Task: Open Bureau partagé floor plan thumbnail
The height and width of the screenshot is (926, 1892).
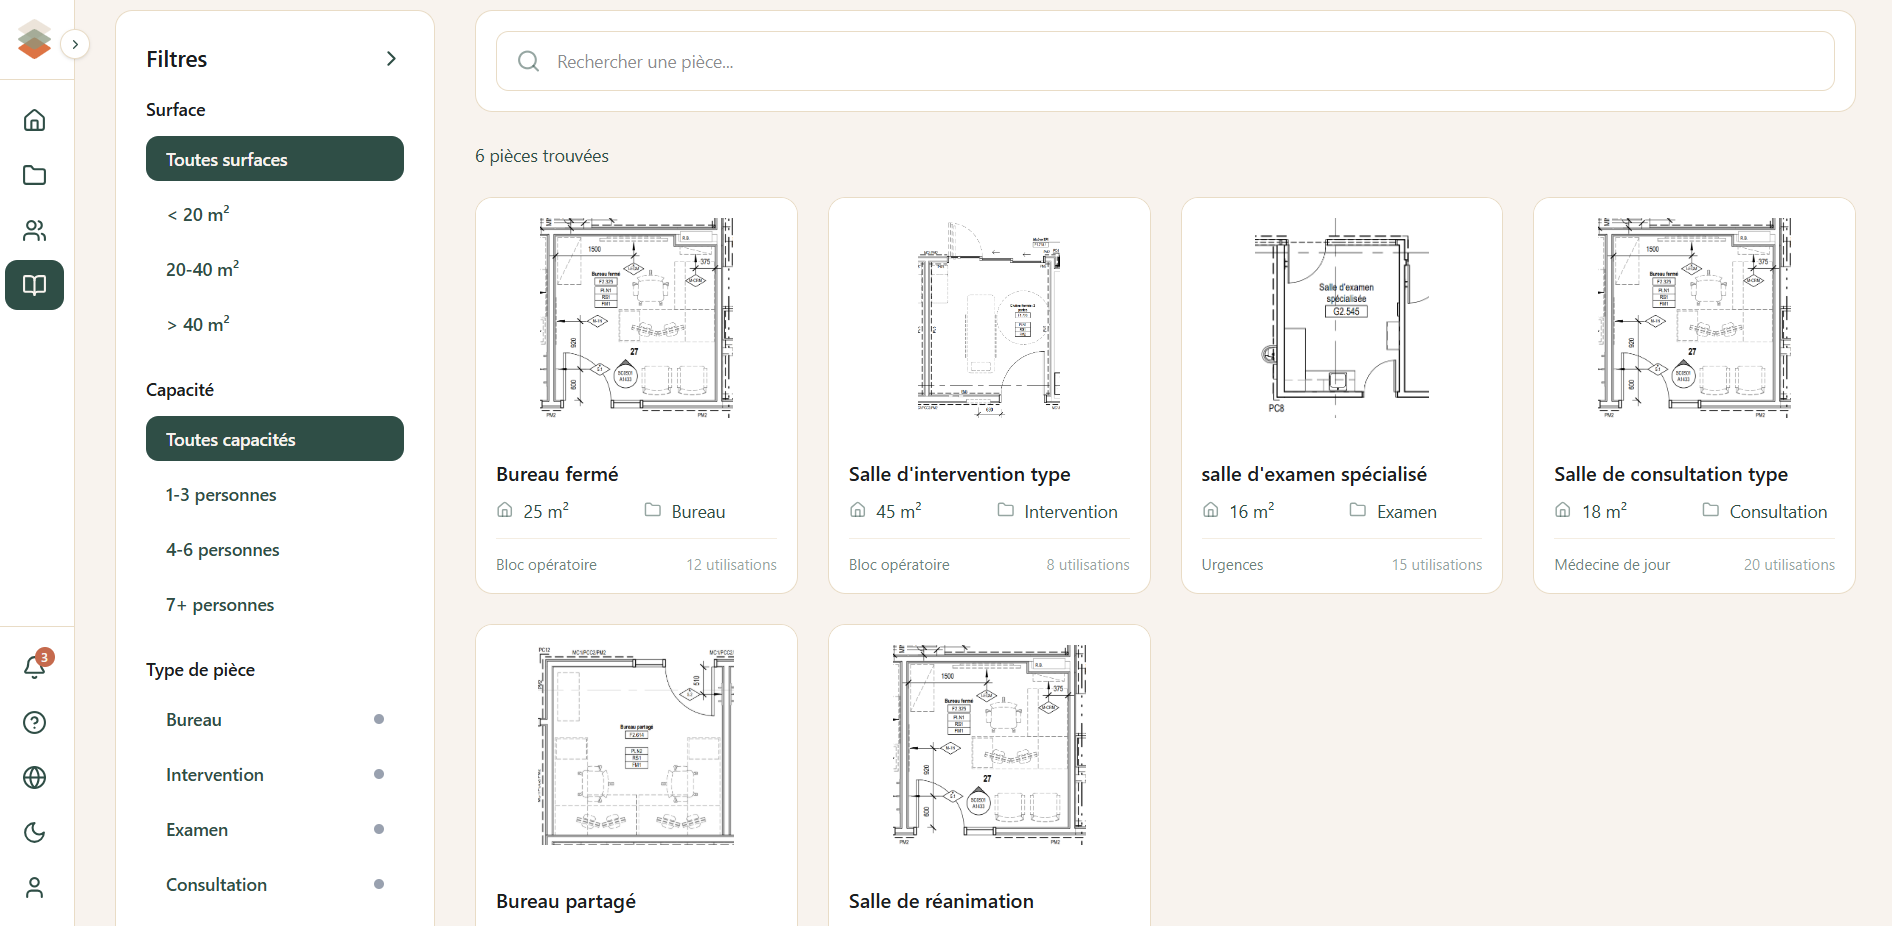Action: [636, 745]
